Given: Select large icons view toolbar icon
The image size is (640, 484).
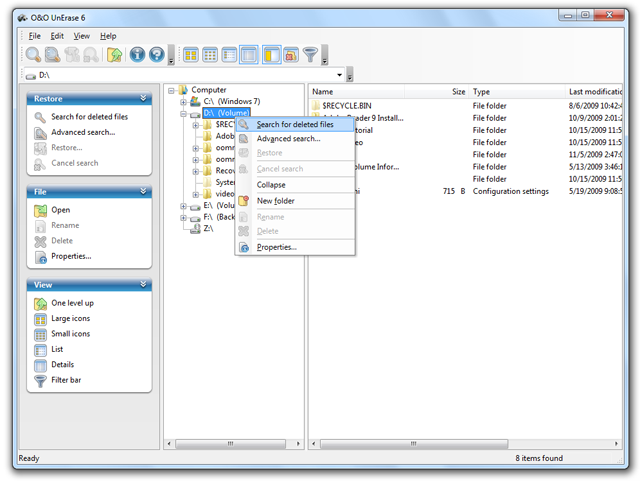Looking at the screenshot, I should 191,55.
